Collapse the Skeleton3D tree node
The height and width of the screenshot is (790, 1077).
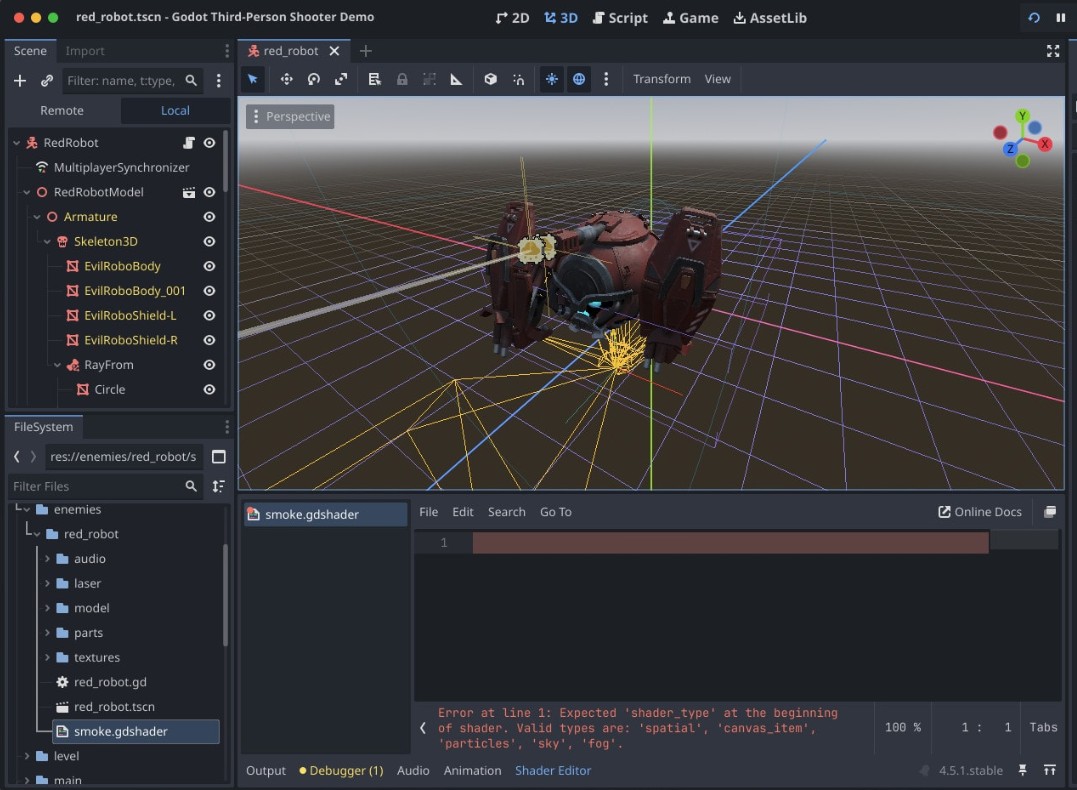[x=47, y=241]
